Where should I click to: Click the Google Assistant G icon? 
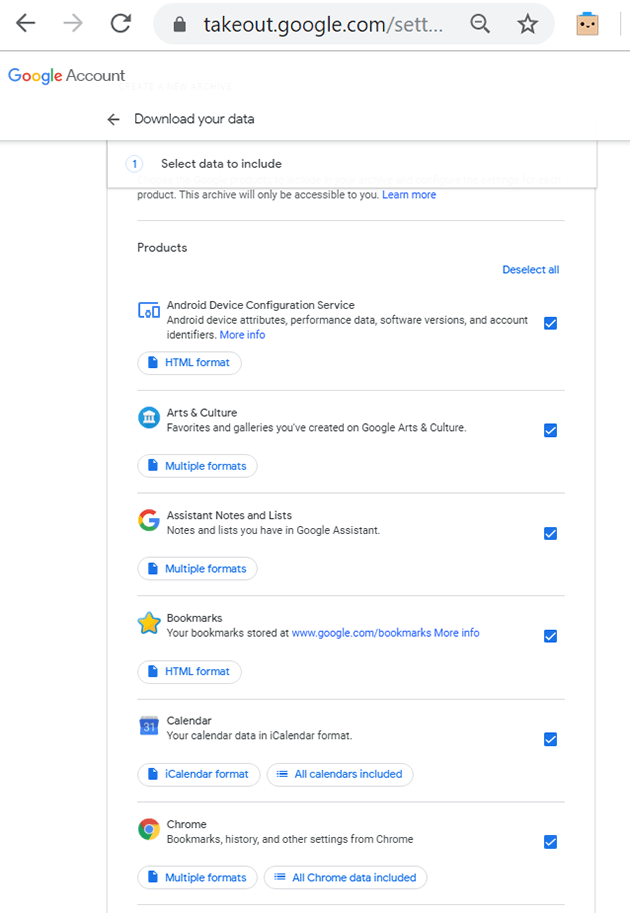point(148,520)
